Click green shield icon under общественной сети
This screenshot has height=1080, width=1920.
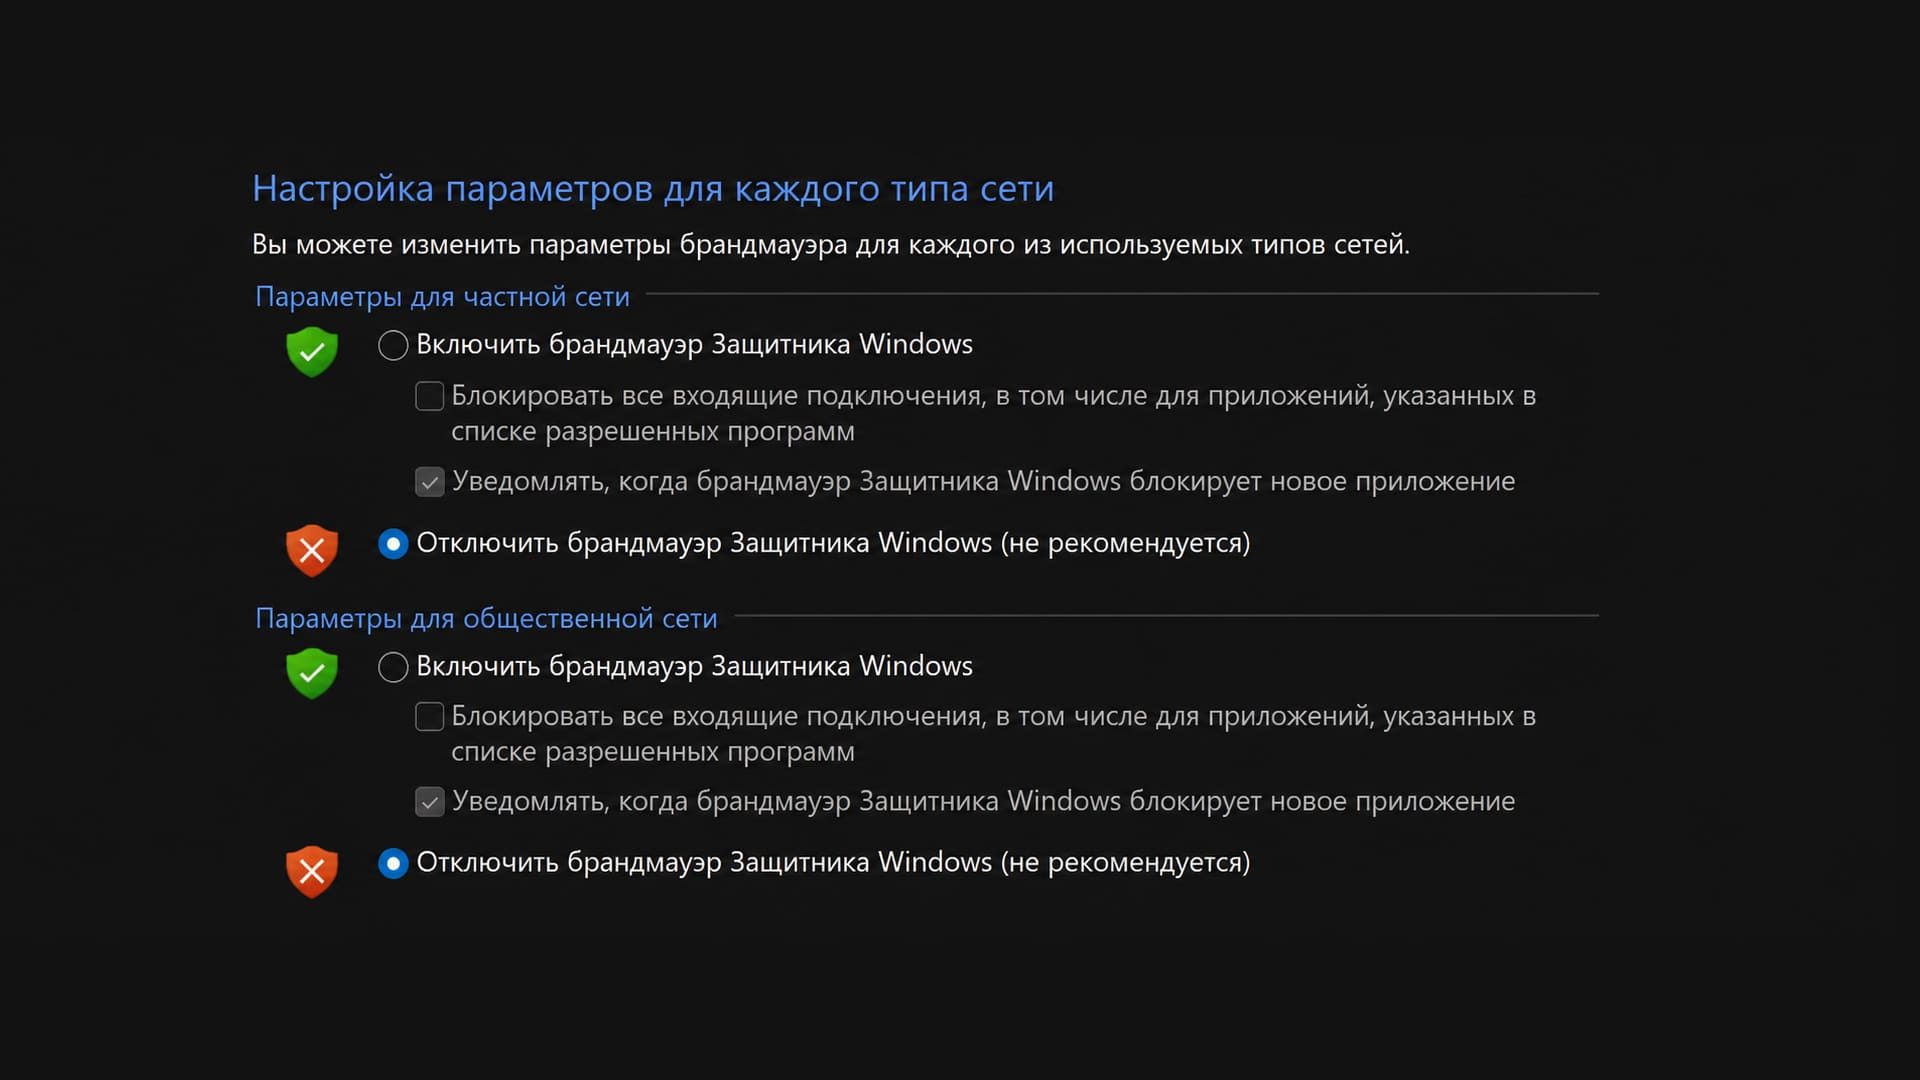pos(312,673)
